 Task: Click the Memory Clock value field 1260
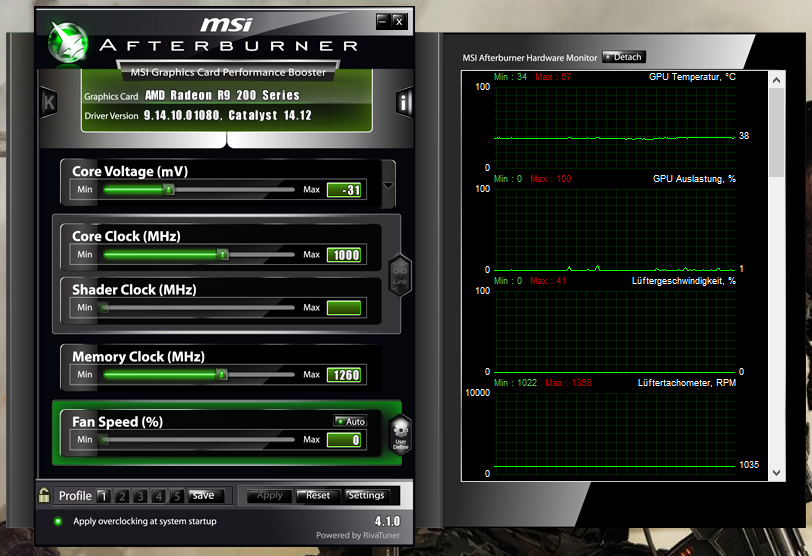(344, 375)
